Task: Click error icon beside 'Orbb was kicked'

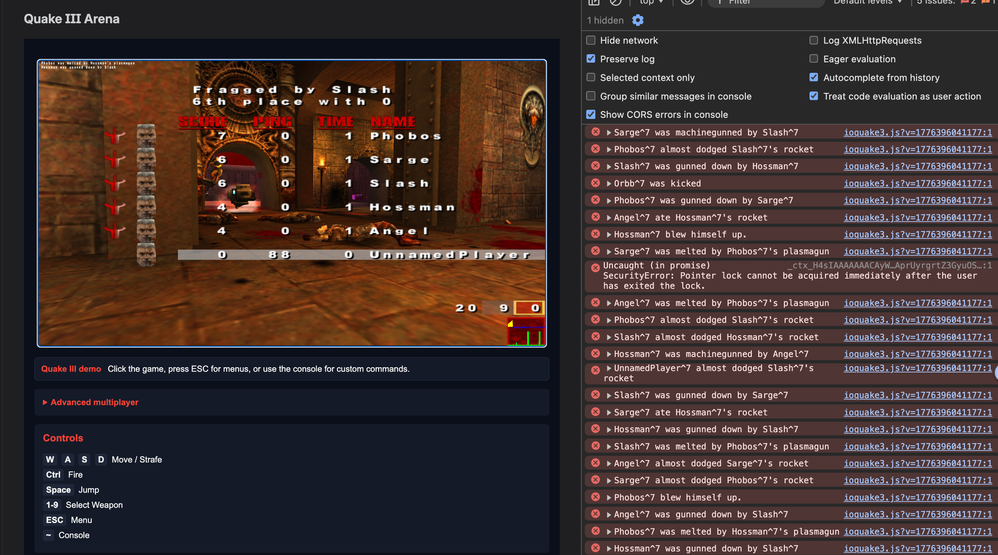Action: point(595,183)
